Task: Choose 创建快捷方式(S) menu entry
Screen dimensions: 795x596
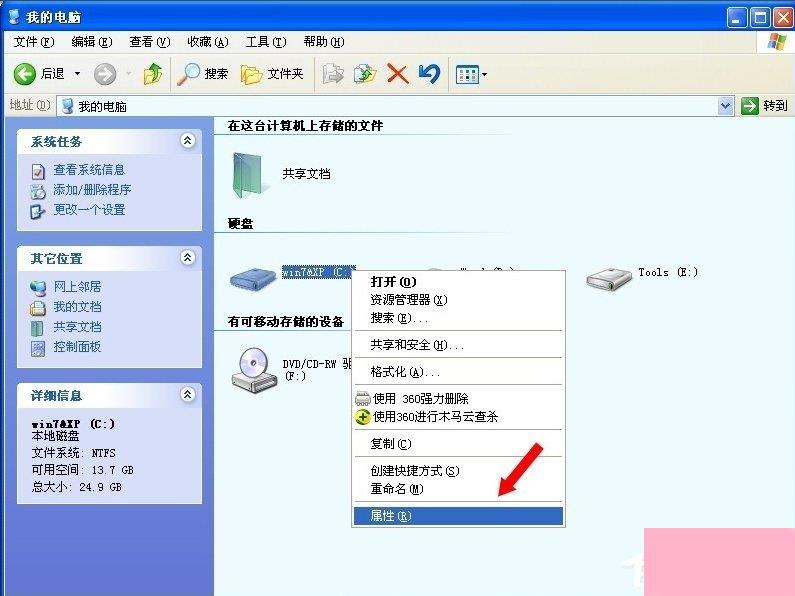Action: [x=458, y=471]
